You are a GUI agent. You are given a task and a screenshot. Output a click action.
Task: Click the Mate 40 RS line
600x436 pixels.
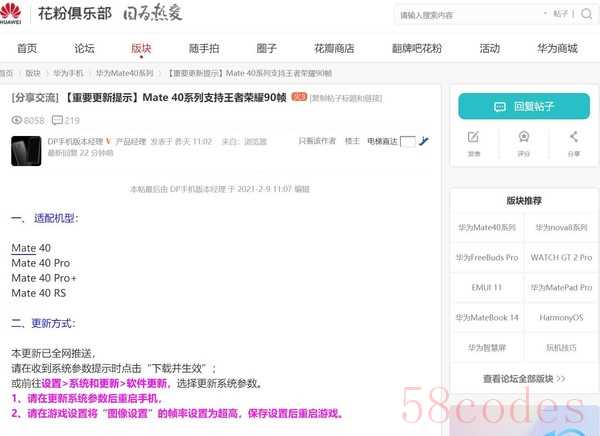tap(39, 293)
